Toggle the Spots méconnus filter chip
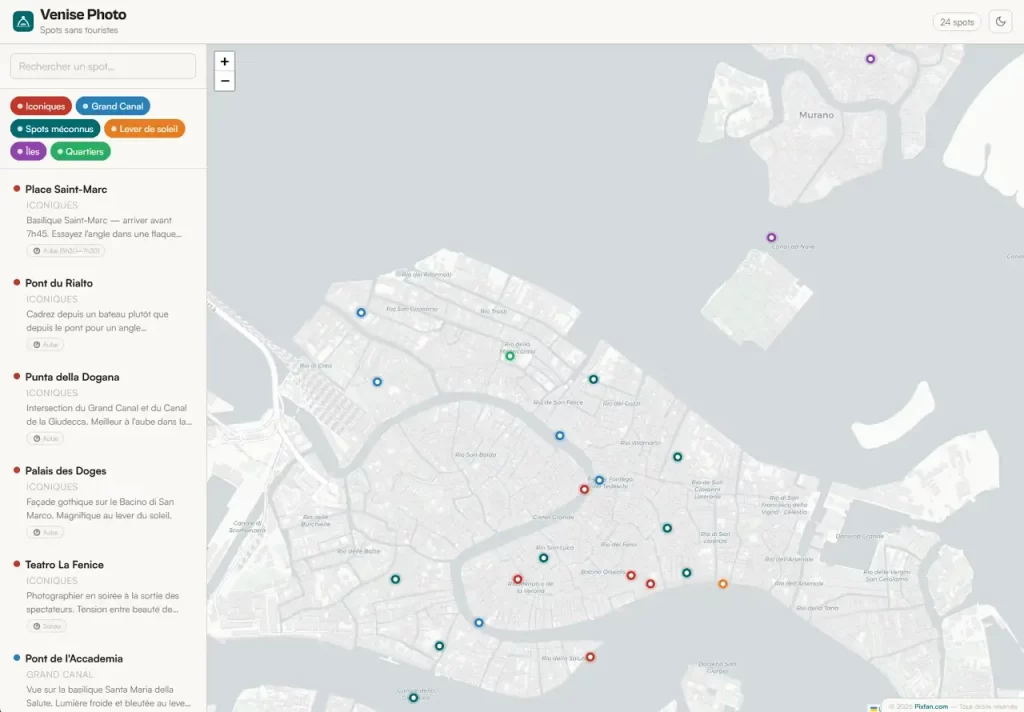The image size is (1024, 712). tap(56, 129)
